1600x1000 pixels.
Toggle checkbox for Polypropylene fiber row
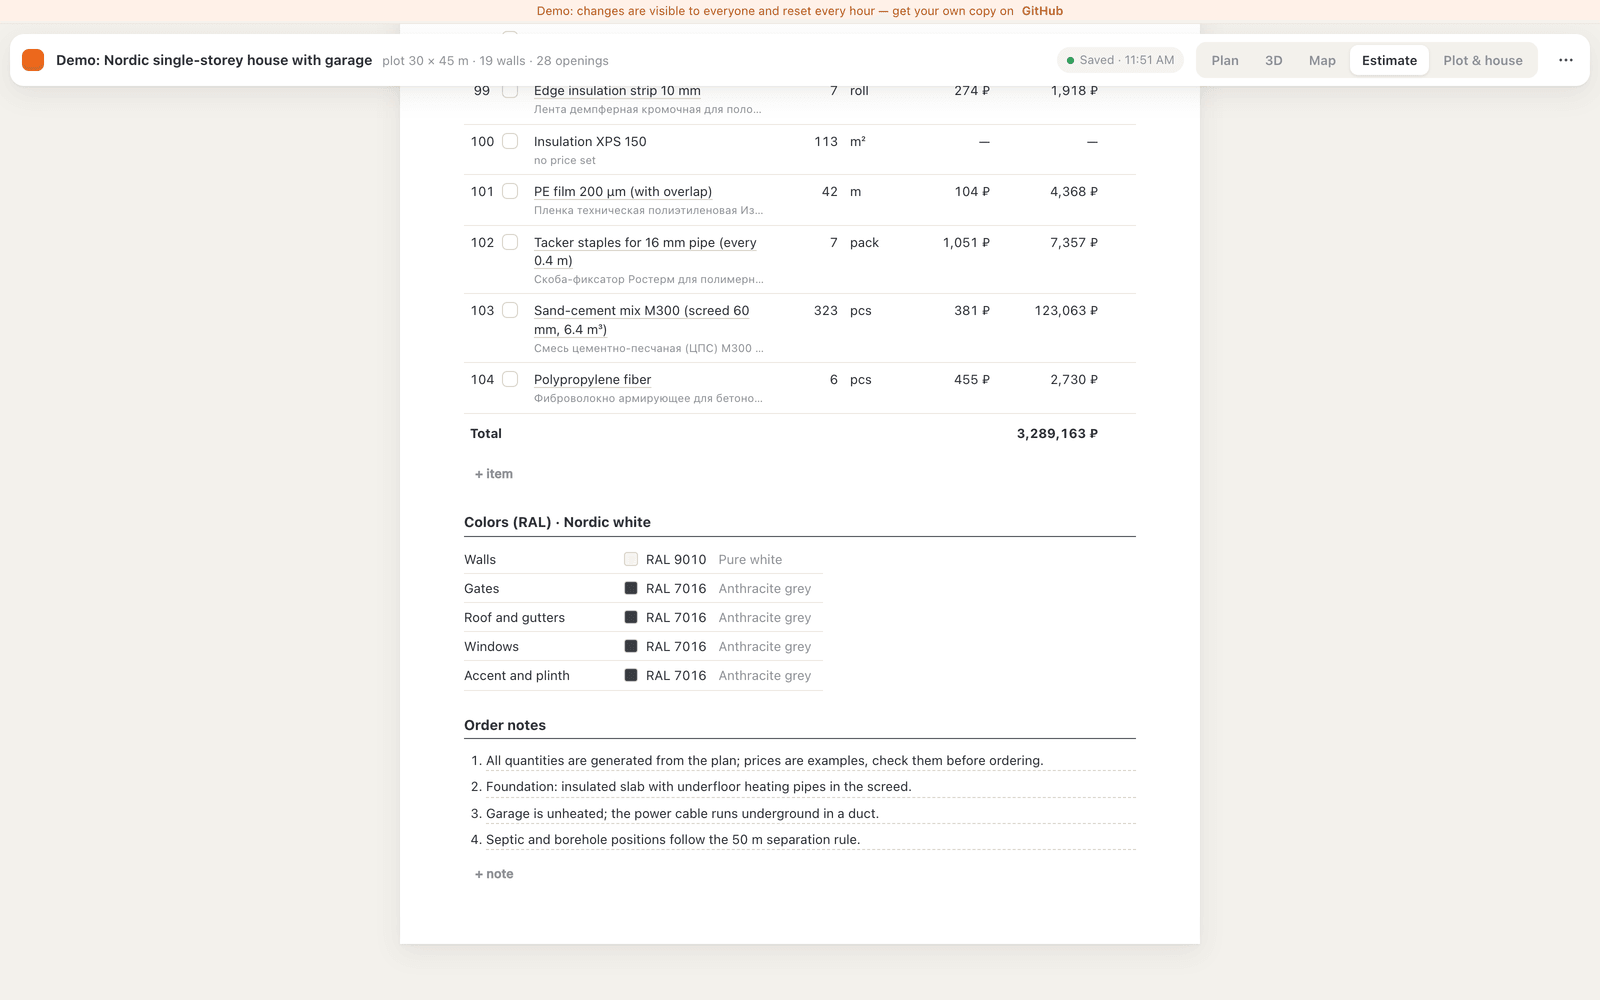point(510,379)
